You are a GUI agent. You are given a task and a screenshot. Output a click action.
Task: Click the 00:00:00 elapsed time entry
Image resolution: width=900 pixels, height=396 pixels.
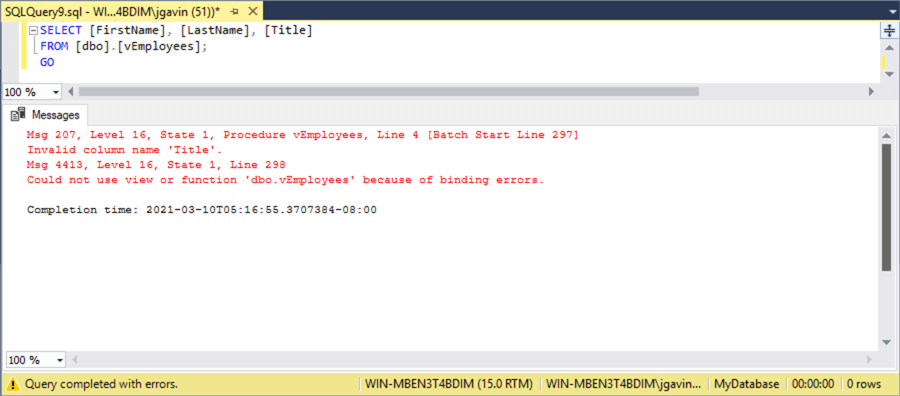(813, 384)
